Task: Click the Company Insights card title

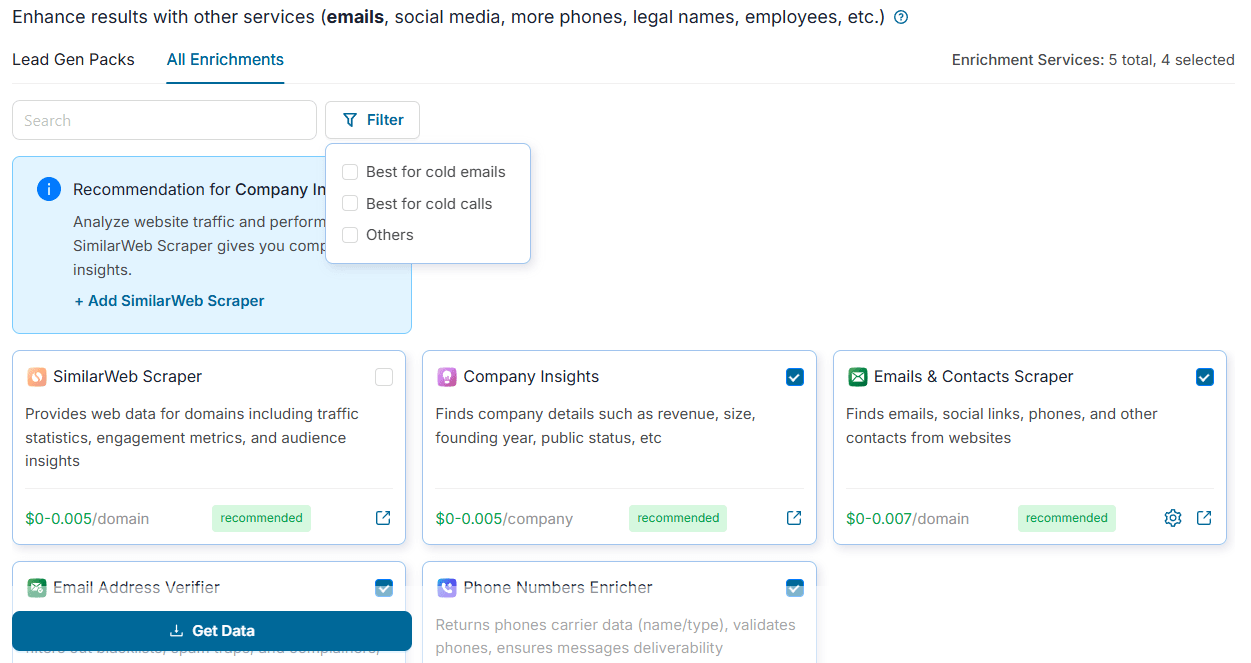Action: point(531,377)
